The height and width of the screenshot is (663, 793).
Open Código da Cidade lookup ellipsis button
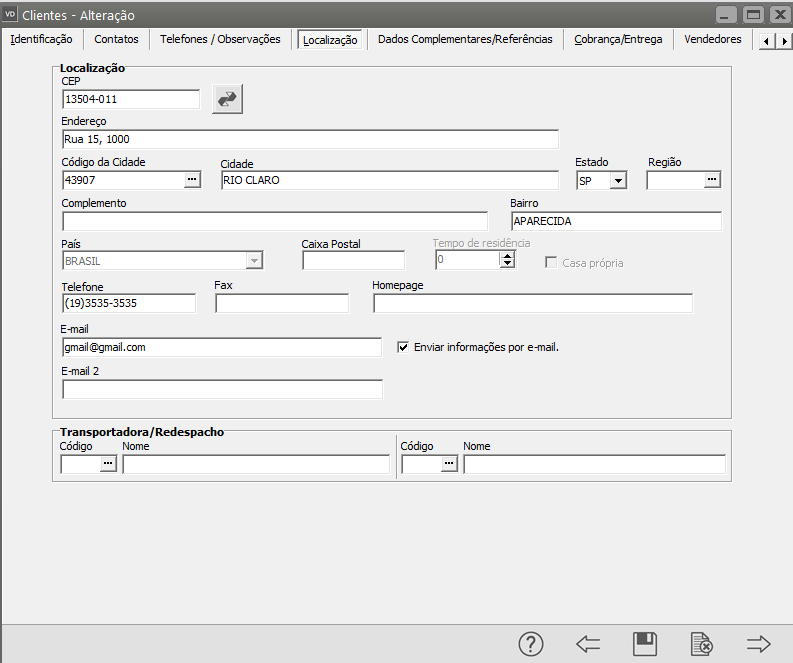tap(192, 180)
